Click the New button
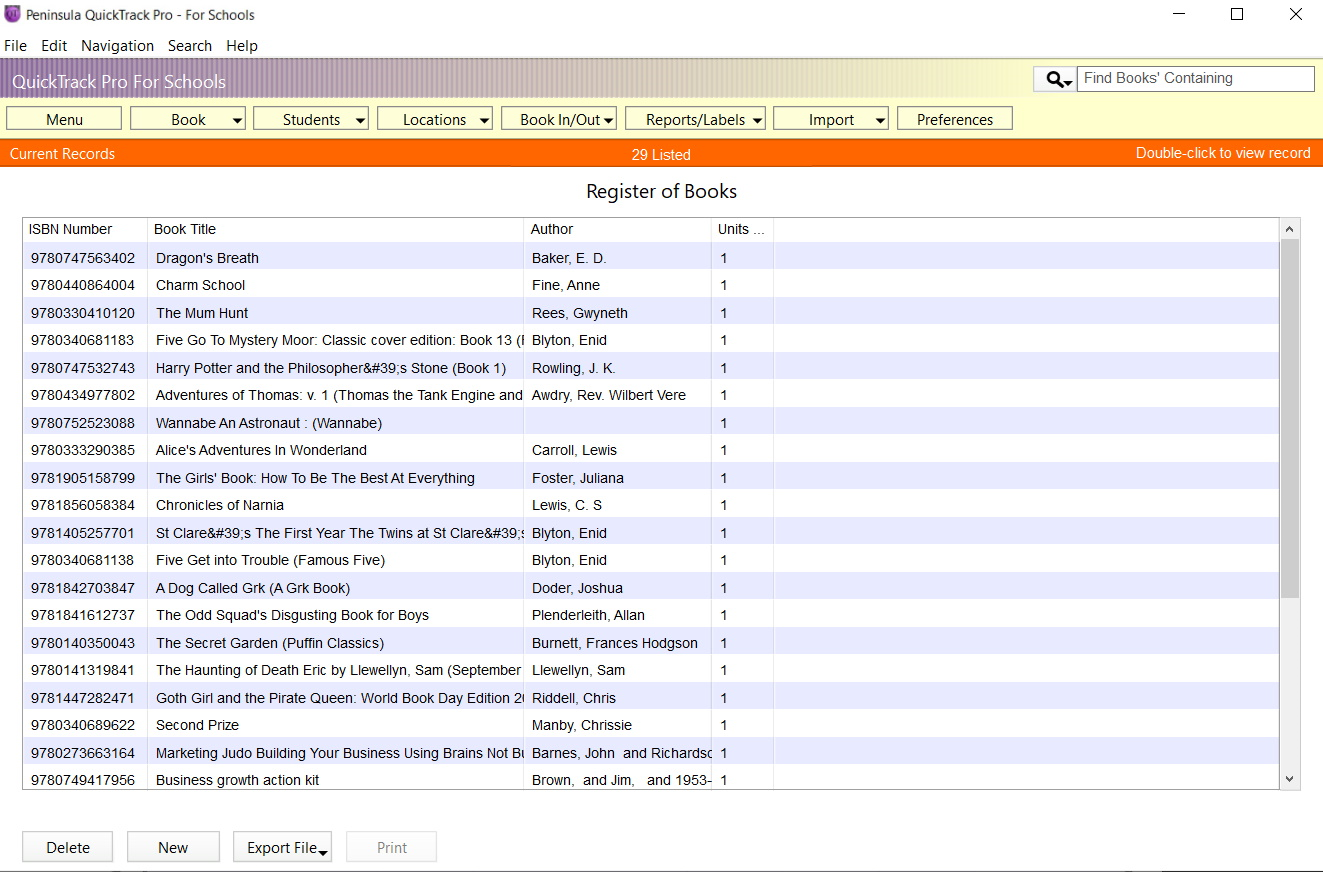This screenshot has width=1323, height=872. [x=173, y=847]
